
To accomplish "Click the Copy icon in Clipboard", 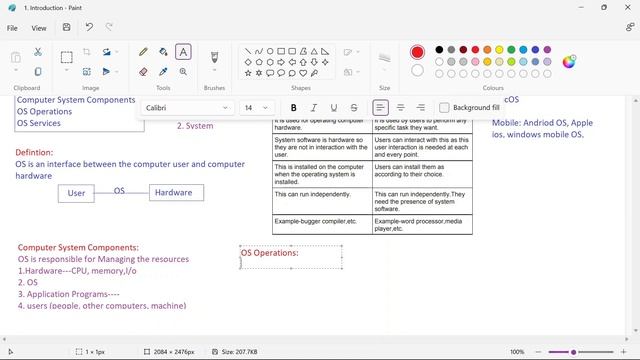I will coord(38,72).
